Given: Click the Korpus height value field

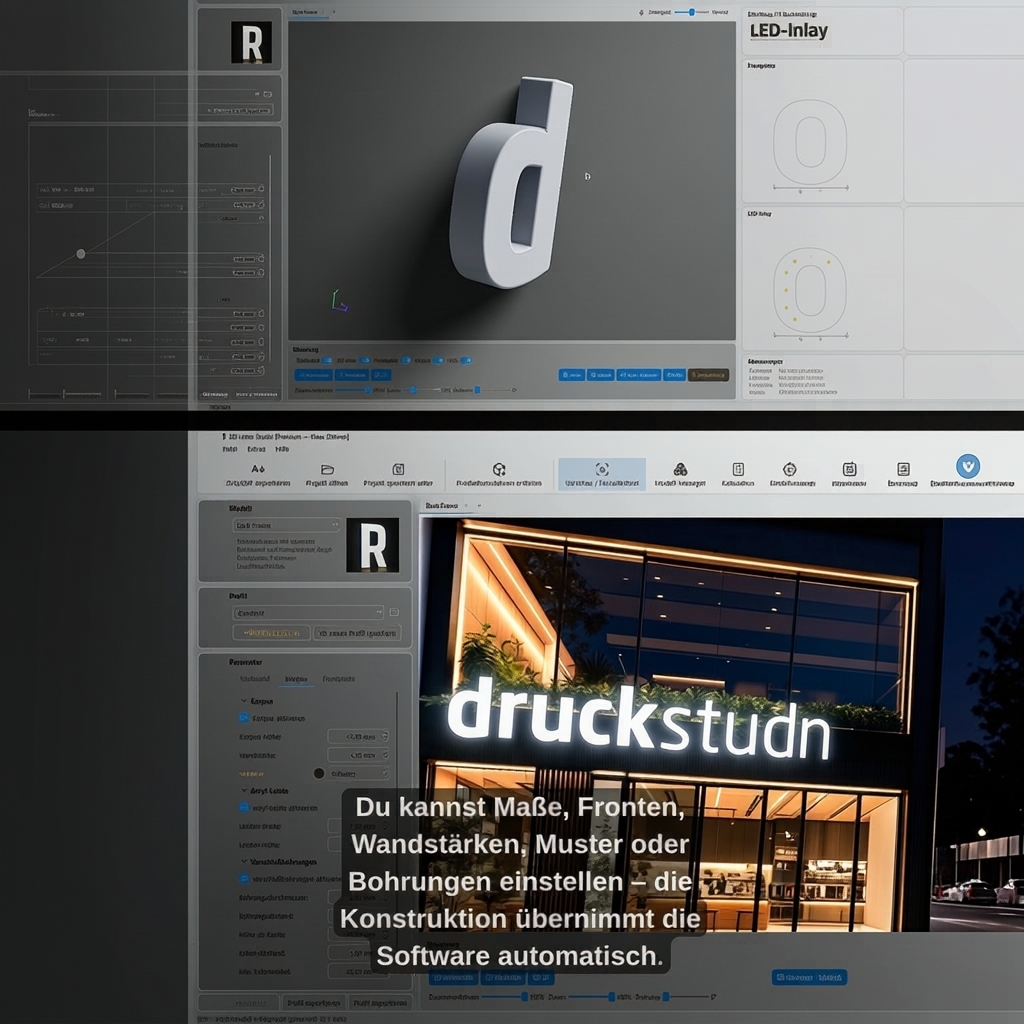Looking at the screenshot, I should [x=358, y=736].
